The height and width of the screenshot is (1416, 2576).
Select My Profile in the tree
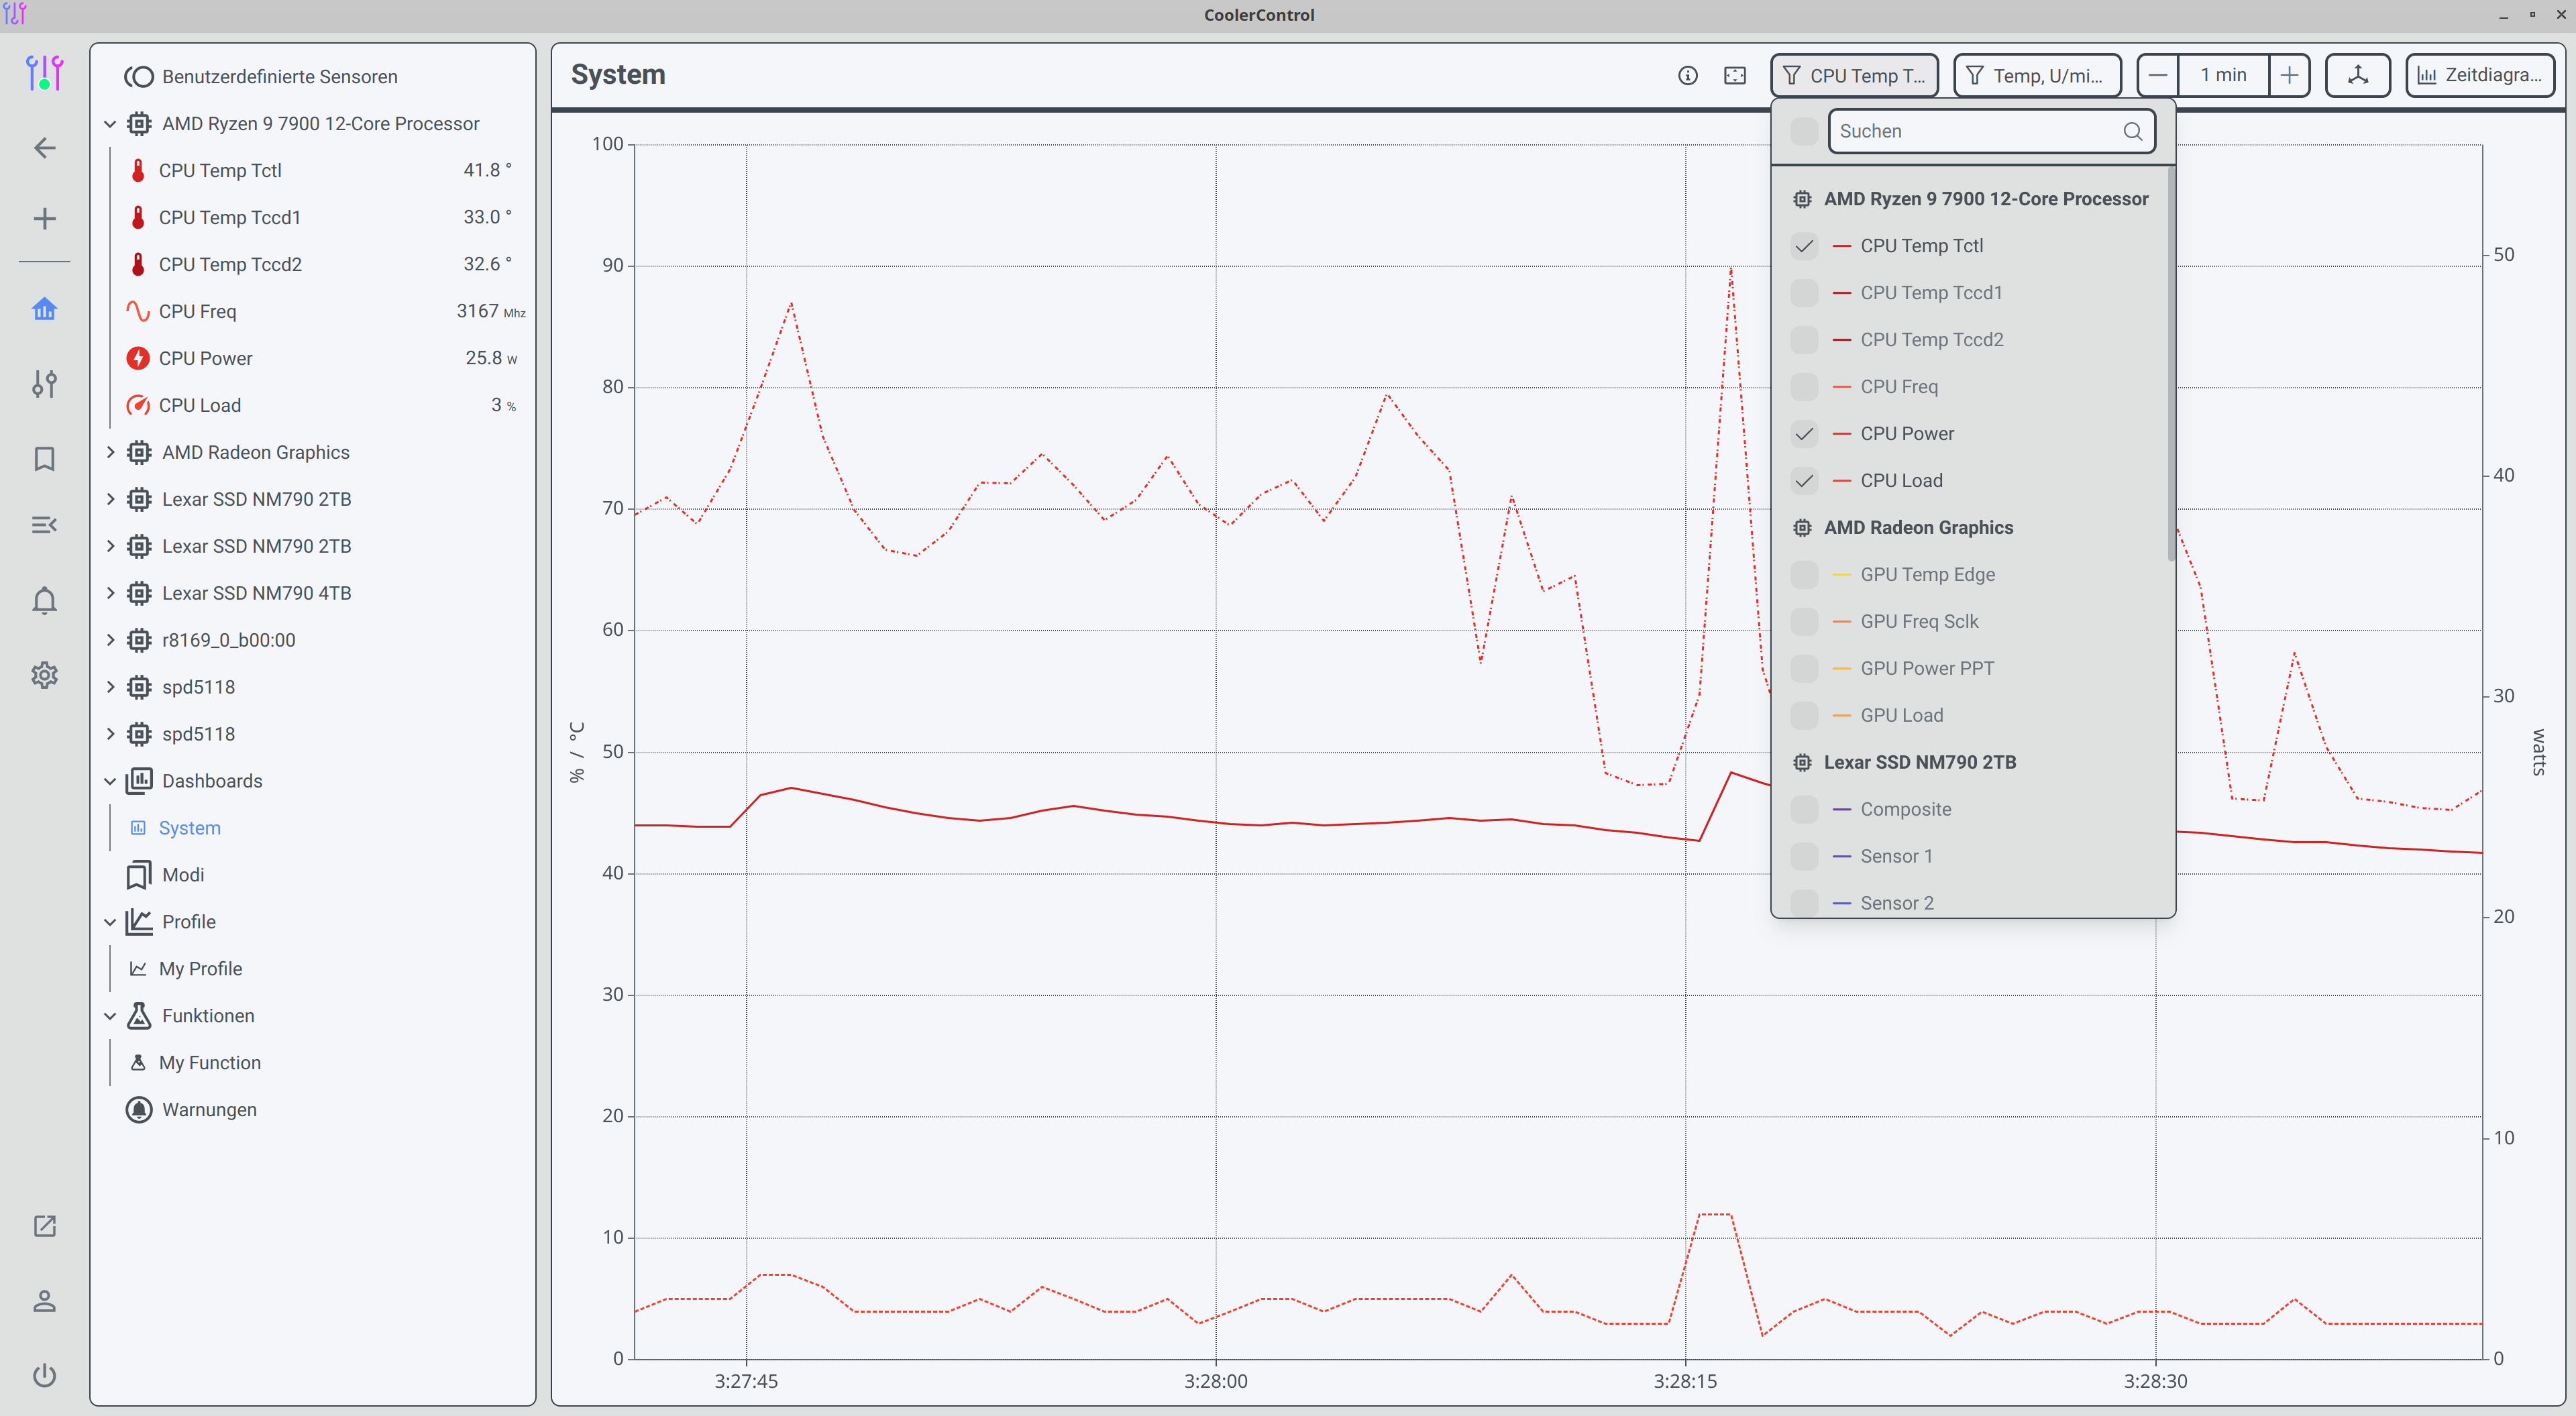point(200,969)
